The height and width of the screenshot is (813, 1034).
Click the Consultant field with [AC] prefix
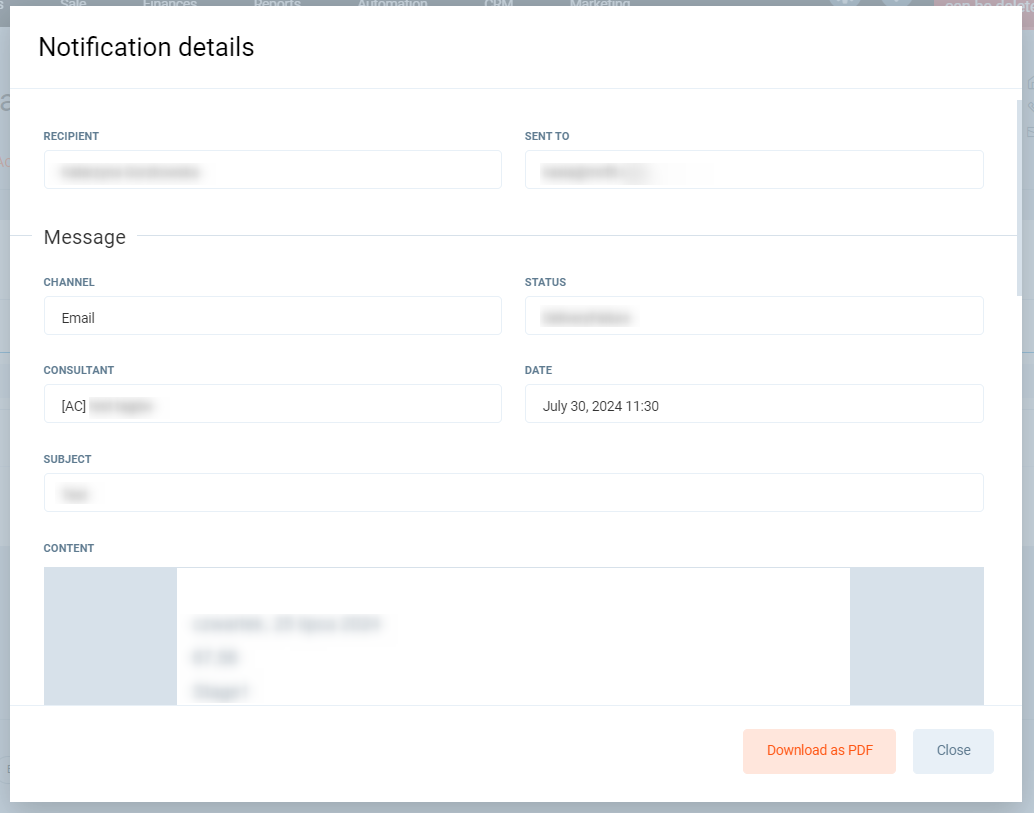(x=272, y=404)
